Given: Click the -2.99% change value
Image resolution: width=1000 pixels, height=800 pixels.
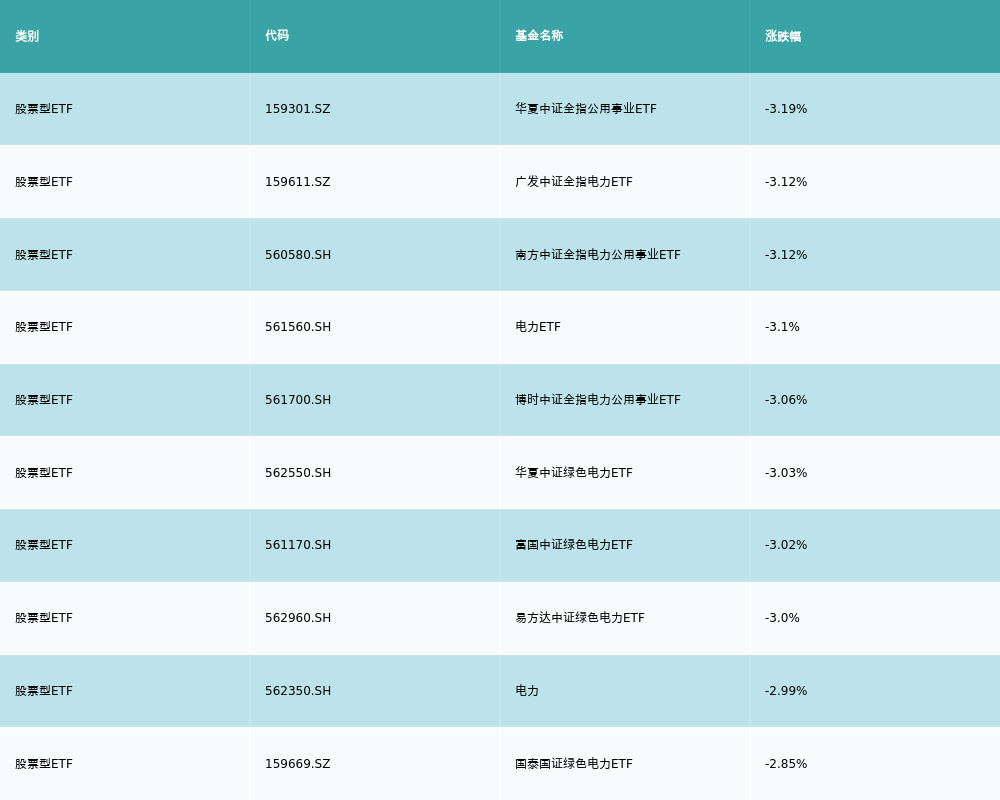Looking at the screenshot, I should click(786, 691).
